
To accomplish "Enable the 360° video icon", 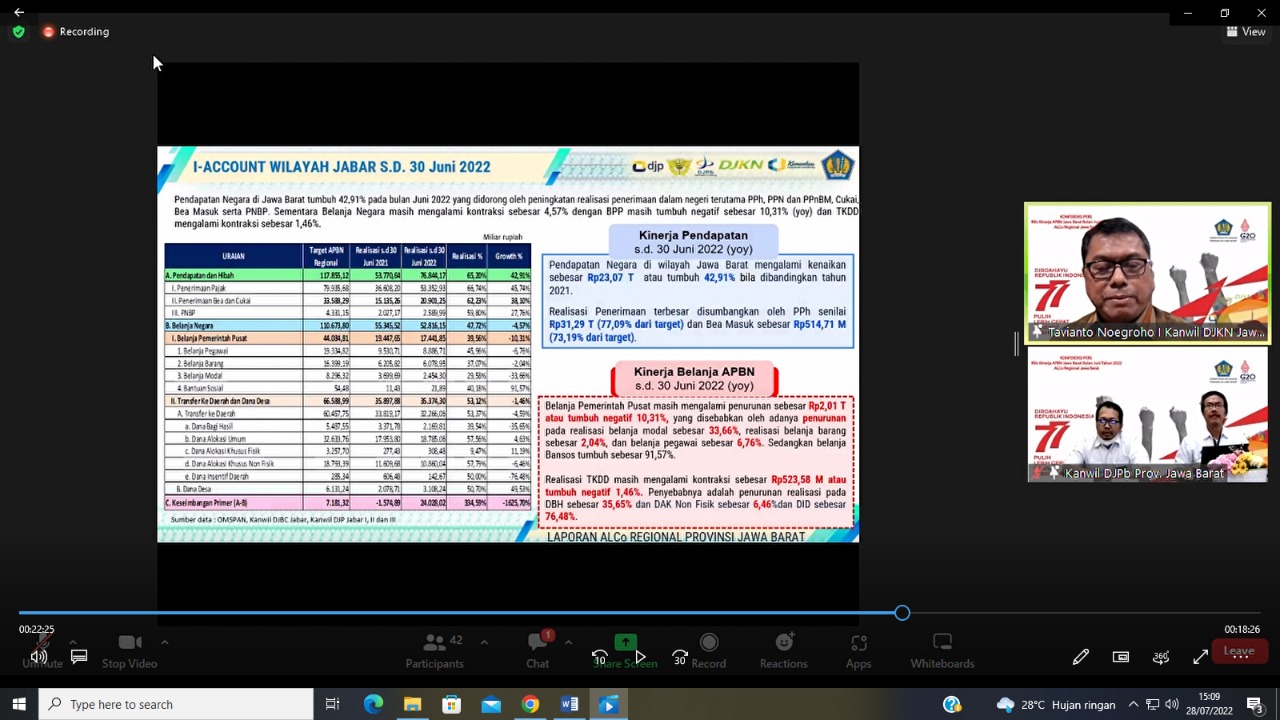I will [1161, 657].
